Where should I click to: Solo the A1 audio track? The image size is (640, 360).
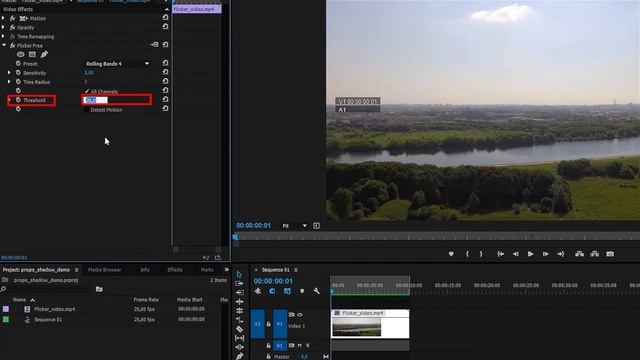click(x=307, y=346)
